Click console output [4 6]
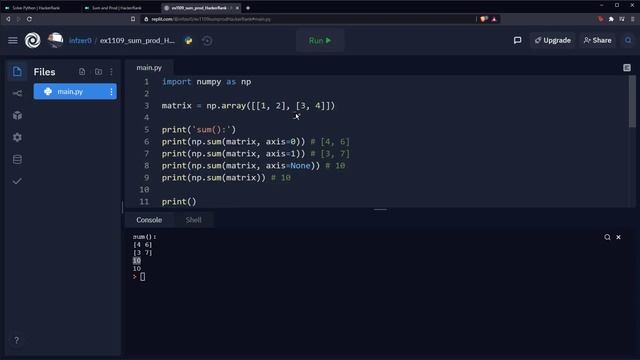The image size is (640, 360). 142,245
